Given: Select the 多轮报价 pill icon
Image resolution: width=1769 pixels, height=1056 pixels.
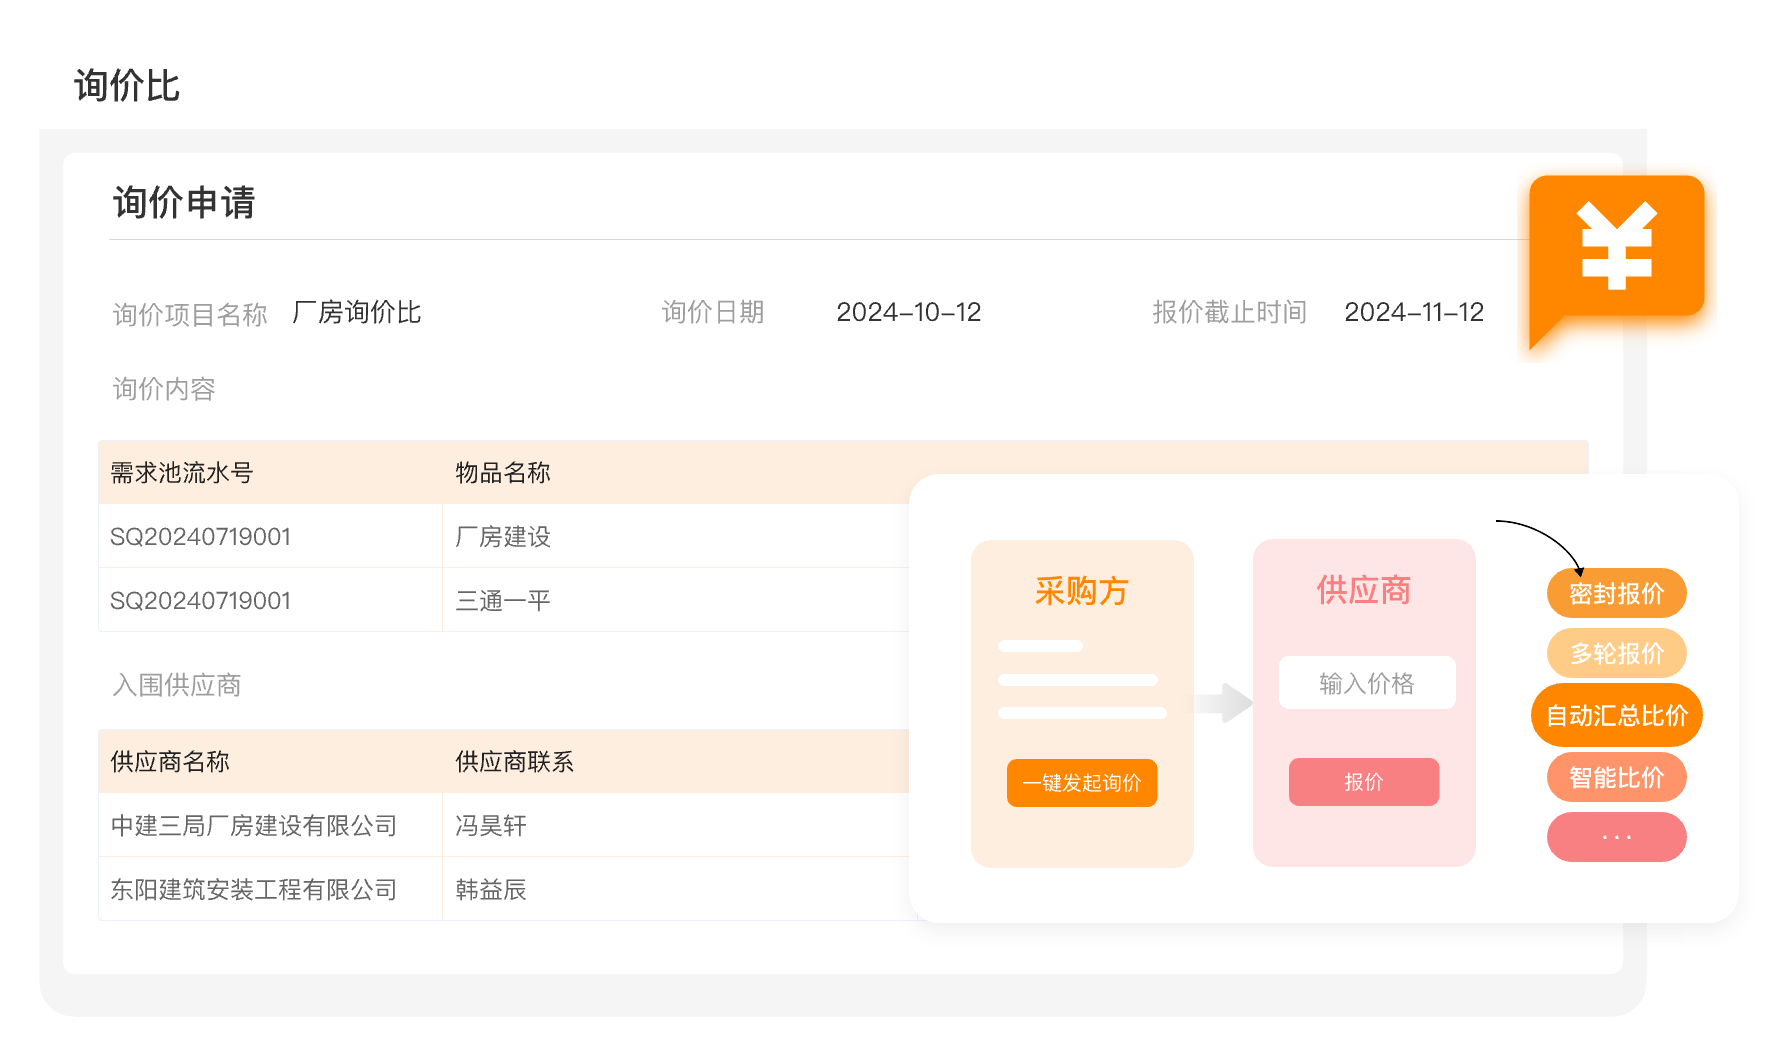Looking at the screenshot, I should click(x=1616, y=653).
